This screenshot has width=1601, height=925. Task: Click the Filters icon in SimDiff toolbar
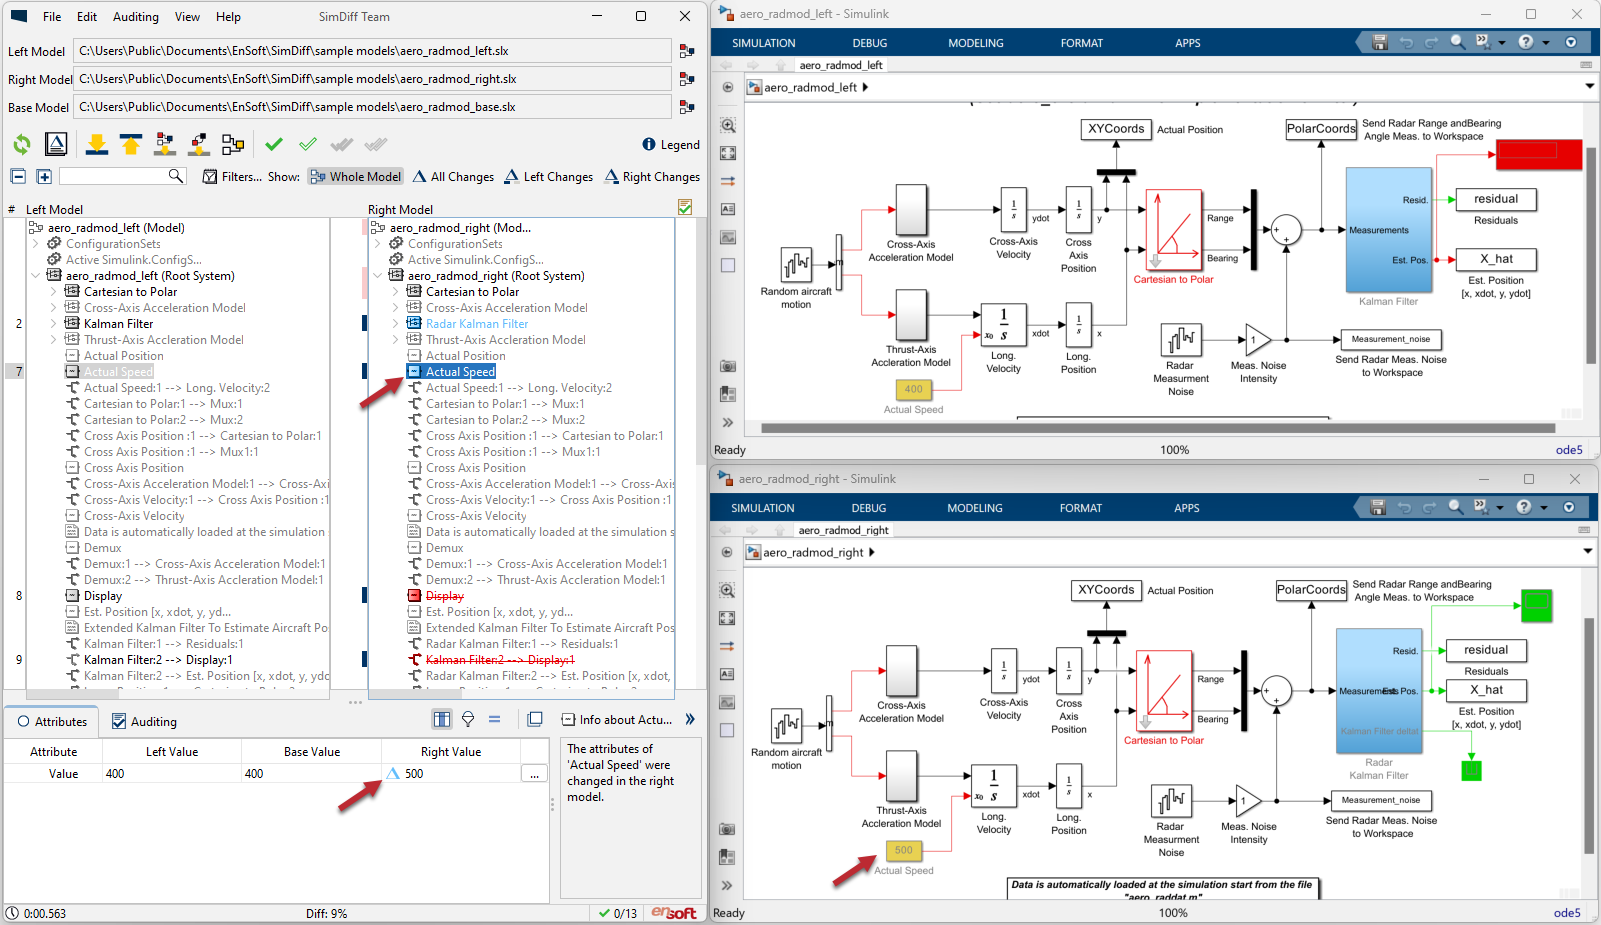coord(210,176)
